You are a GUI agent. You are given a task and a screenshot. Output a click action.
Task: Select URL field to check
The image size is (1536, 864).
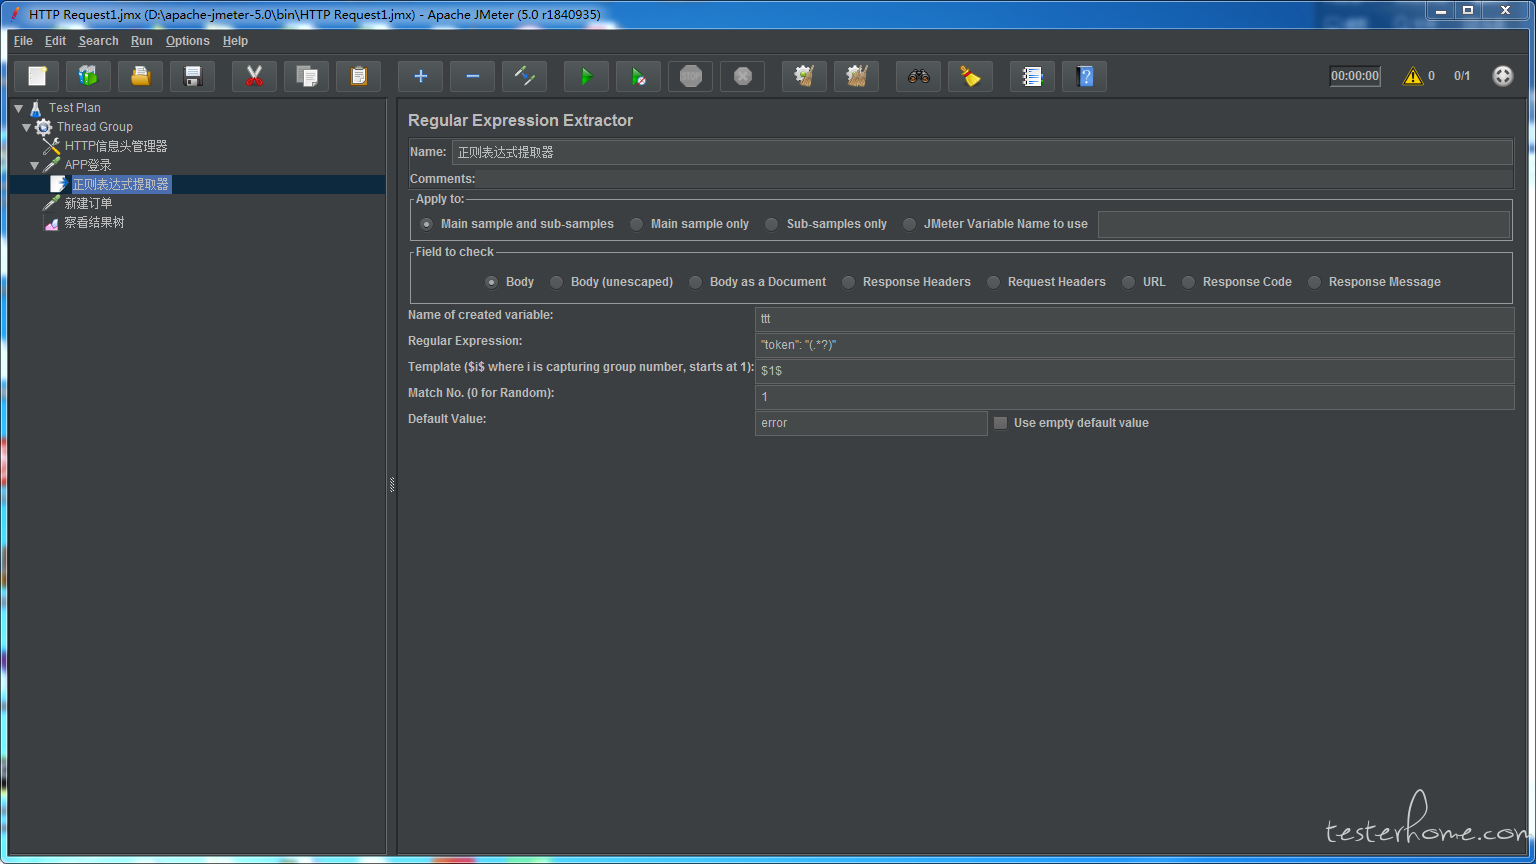pyautogui.click(x=1128, y=282)
